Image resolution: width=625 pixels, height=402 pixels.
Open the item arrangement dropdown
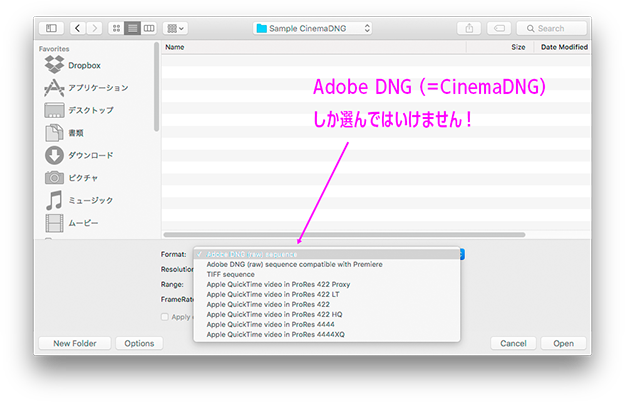(x=176, y=28)
